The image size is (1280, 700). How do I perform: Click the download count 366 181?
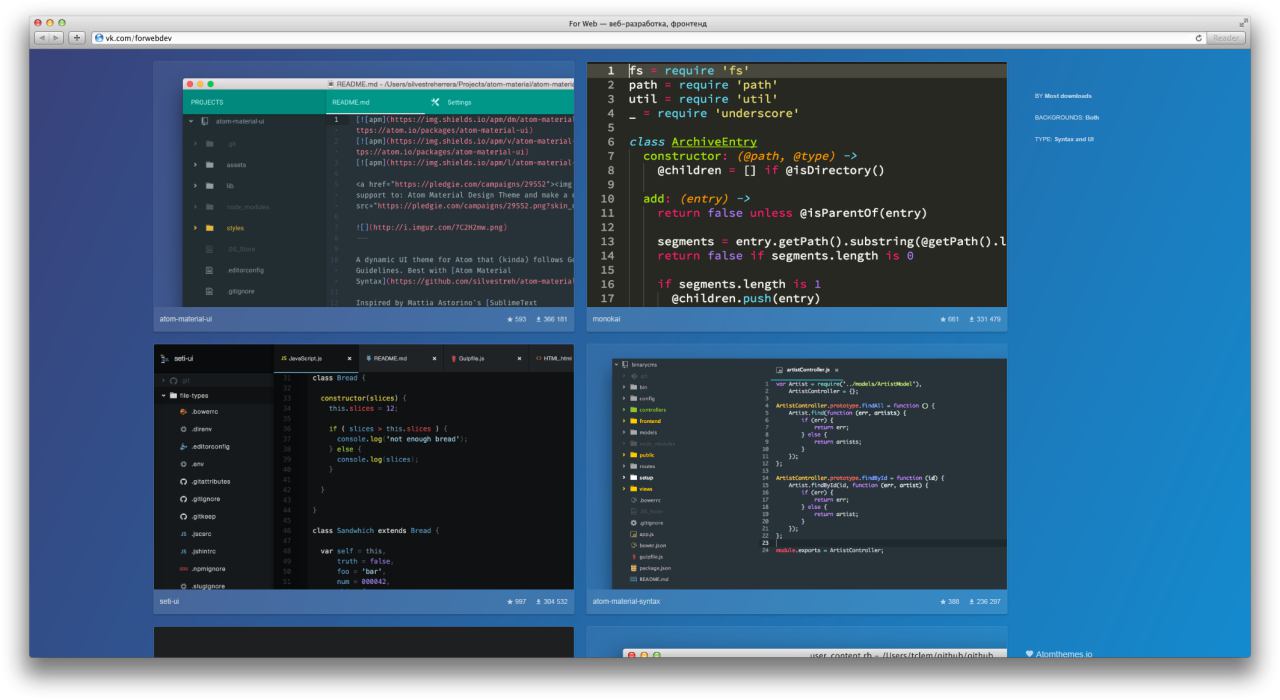coord(551,319)
